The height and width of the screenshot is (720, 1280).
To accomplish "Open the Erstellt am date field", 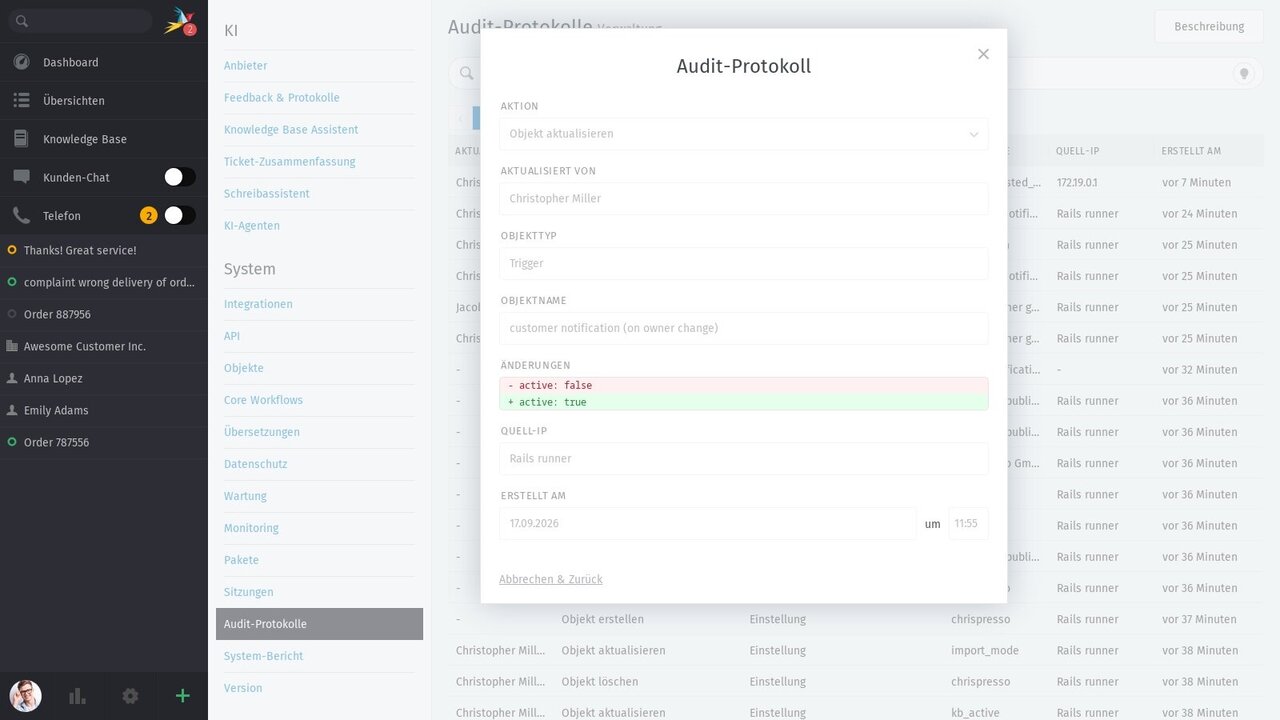I will click(708, 523).
